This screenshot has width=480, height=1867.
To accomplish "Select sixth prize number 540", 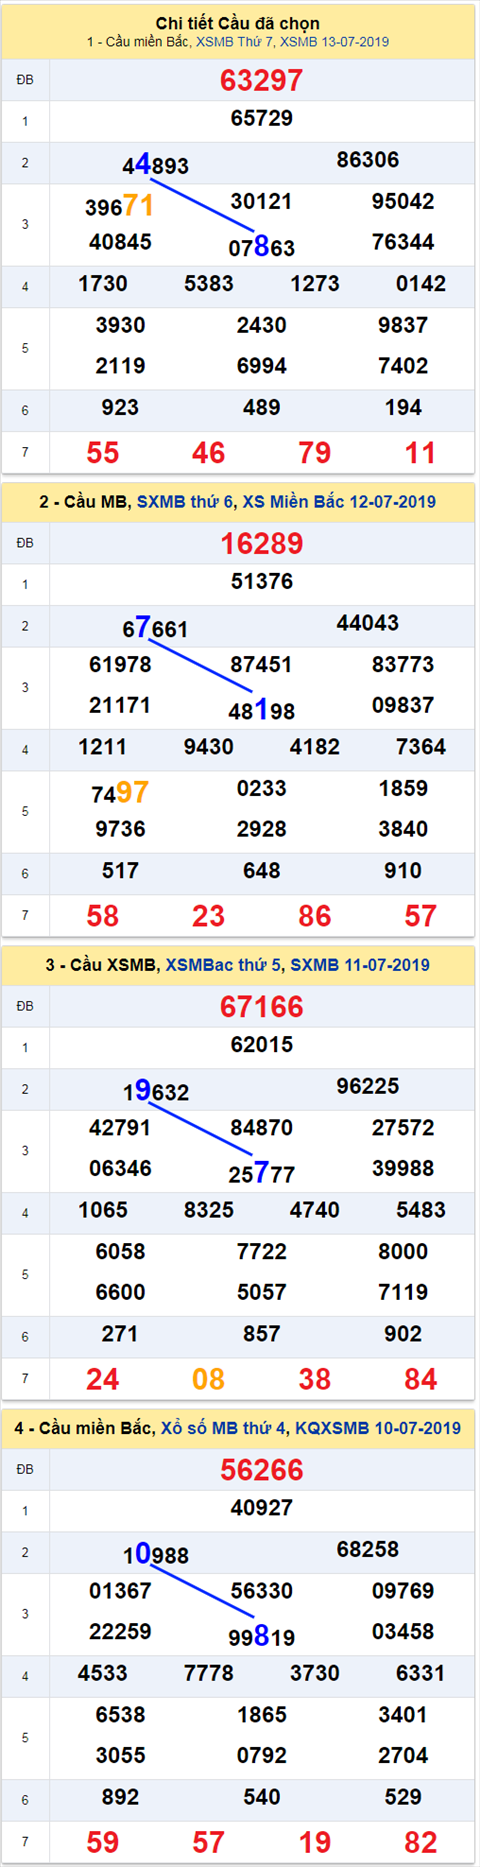I will coord(262,1797).
